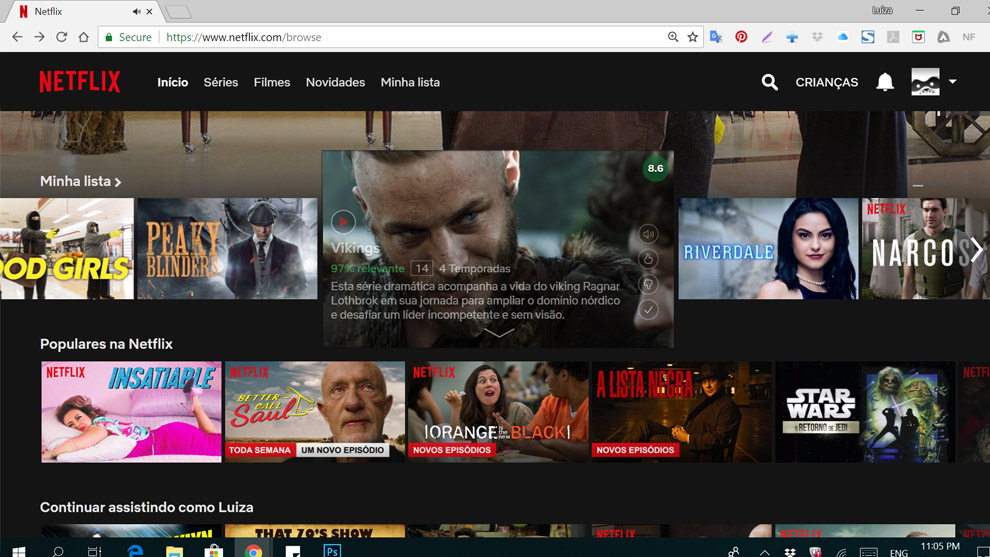Open the Minha lista row heading
Viewport: 990px width, 557px height.
point(80,181)
